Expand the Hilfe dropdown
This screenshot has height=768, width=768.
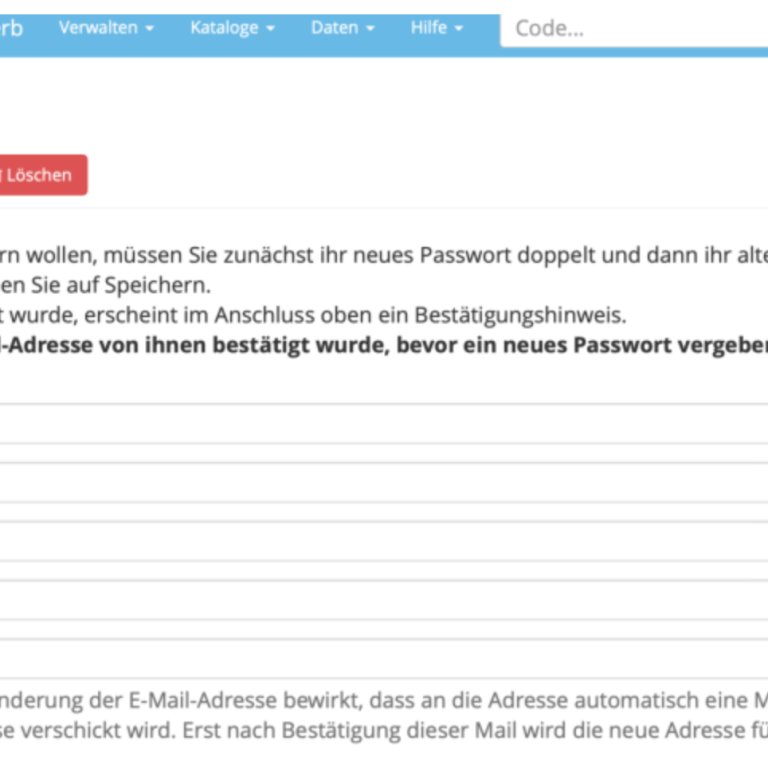[x=436, y=28]
